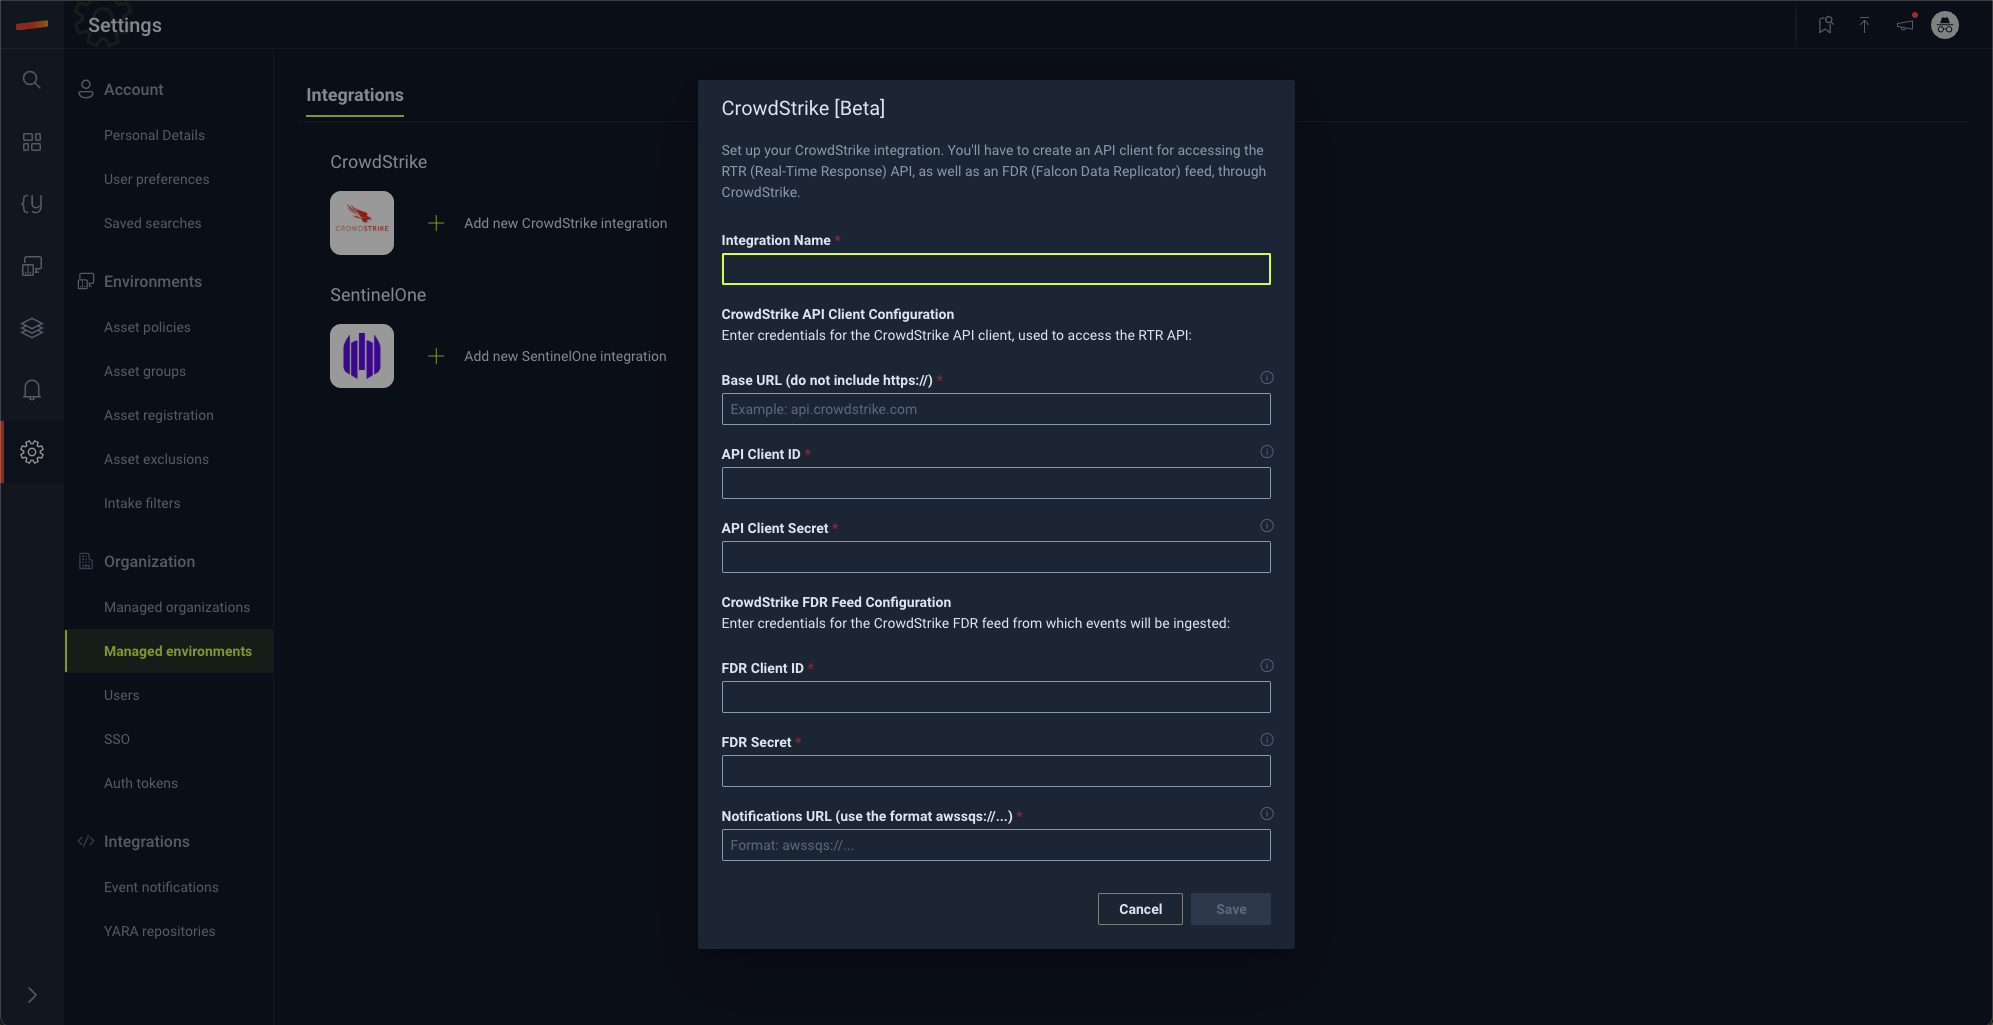Open Asset exclusions
The width and height of the screenshot is (1993, 1025).
(156, 459)
